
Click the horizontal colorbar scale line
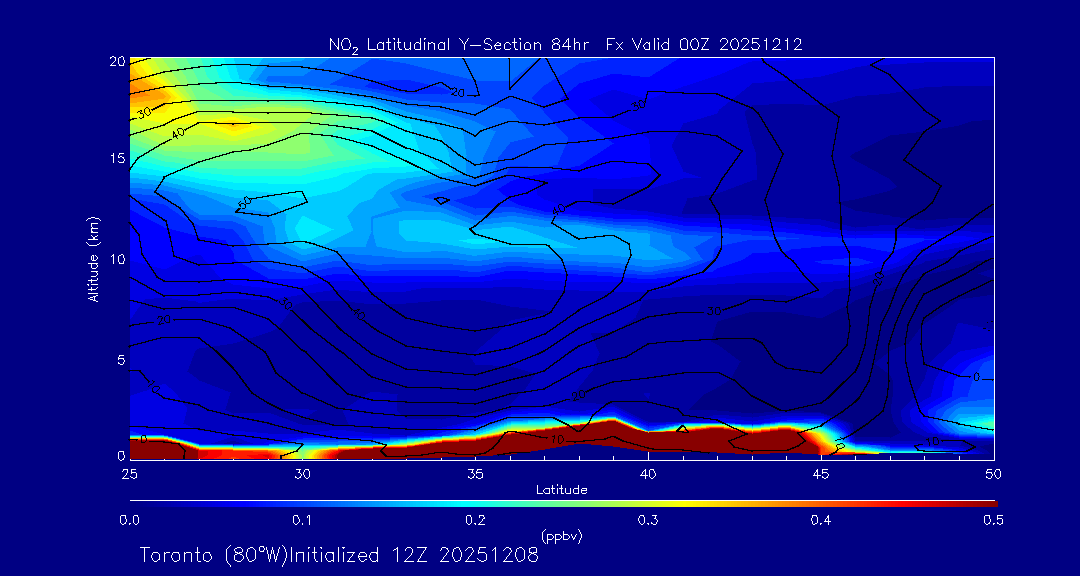pyautogui.click(x=563, y=504)
